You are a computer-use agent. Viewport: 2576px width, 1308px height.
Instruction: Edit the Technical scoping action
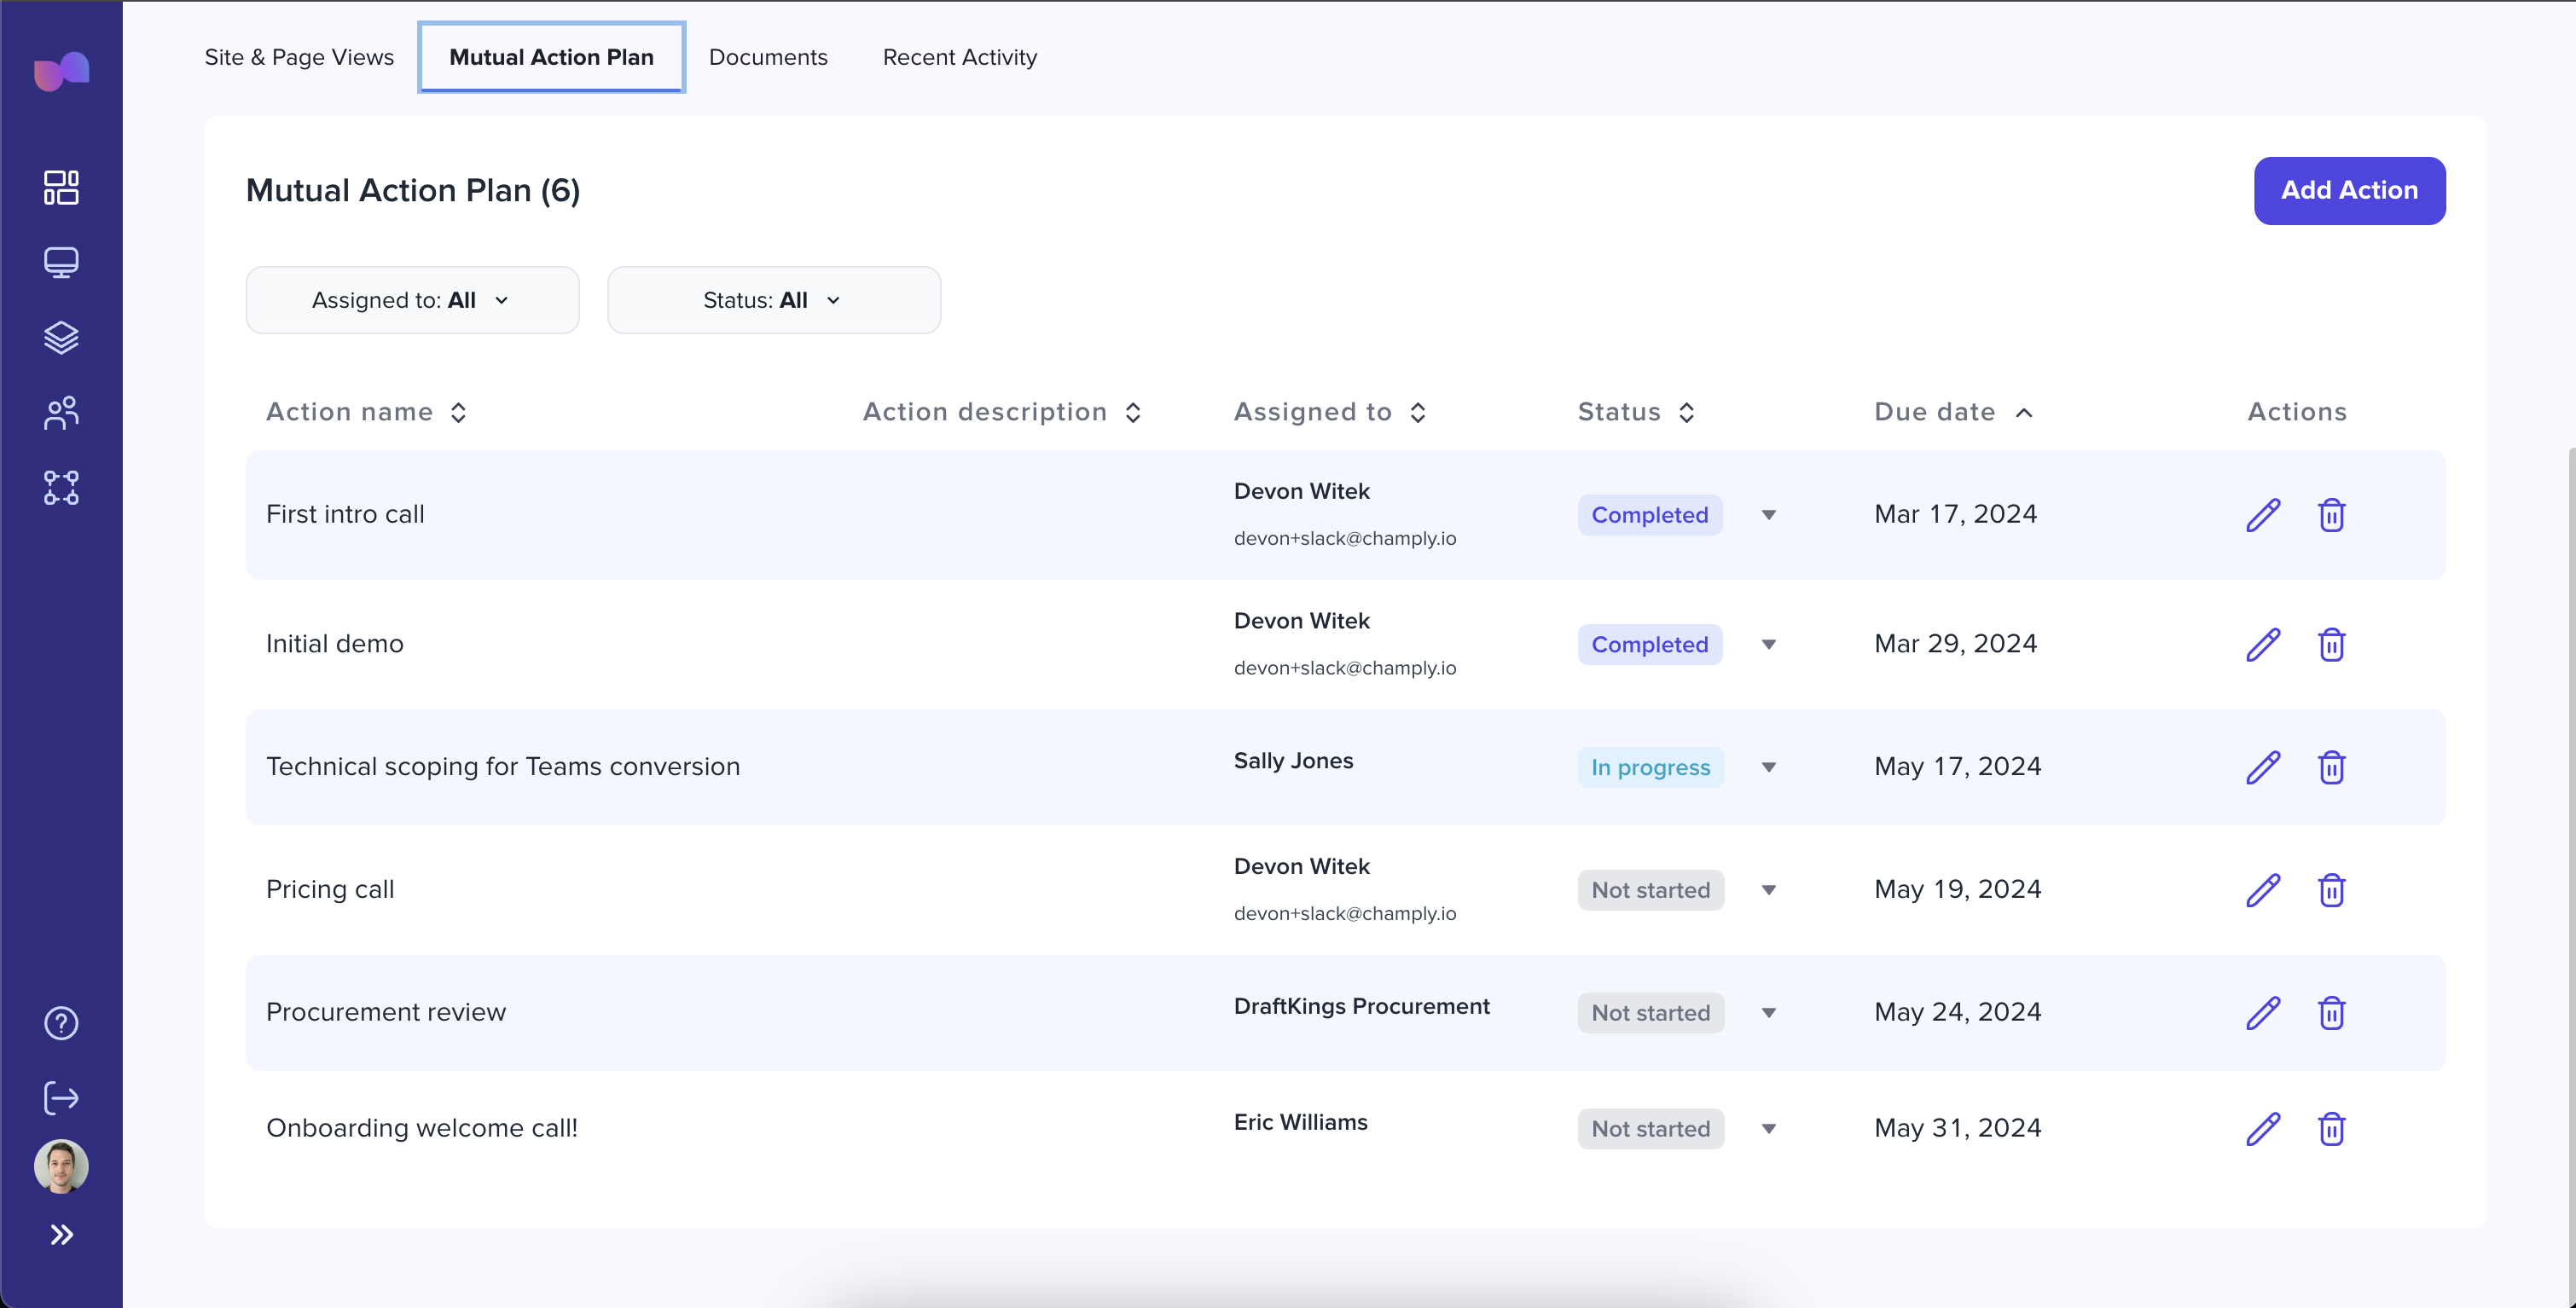[2263, 768]
